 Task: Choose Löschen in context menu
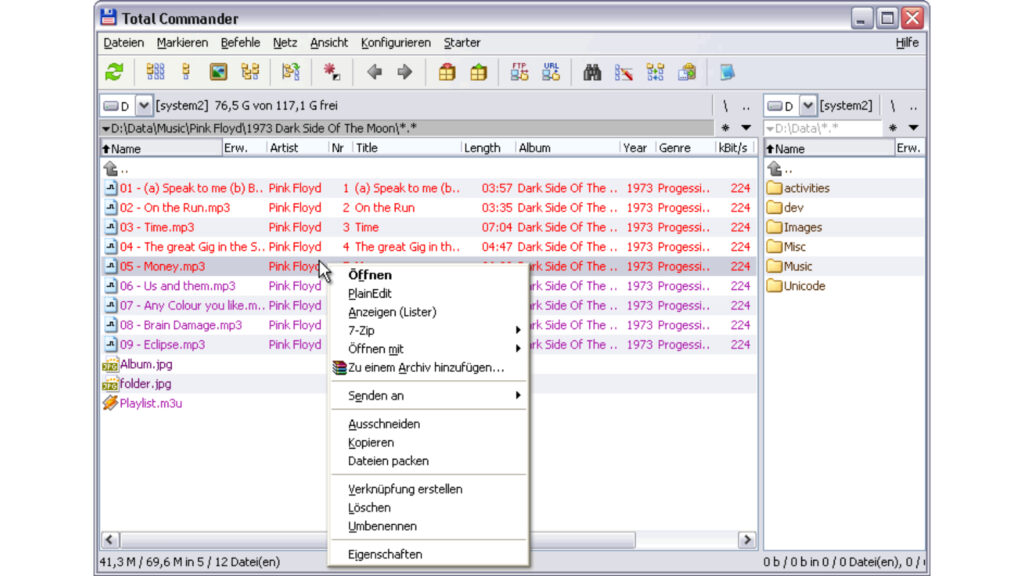[x=428, y=507]
